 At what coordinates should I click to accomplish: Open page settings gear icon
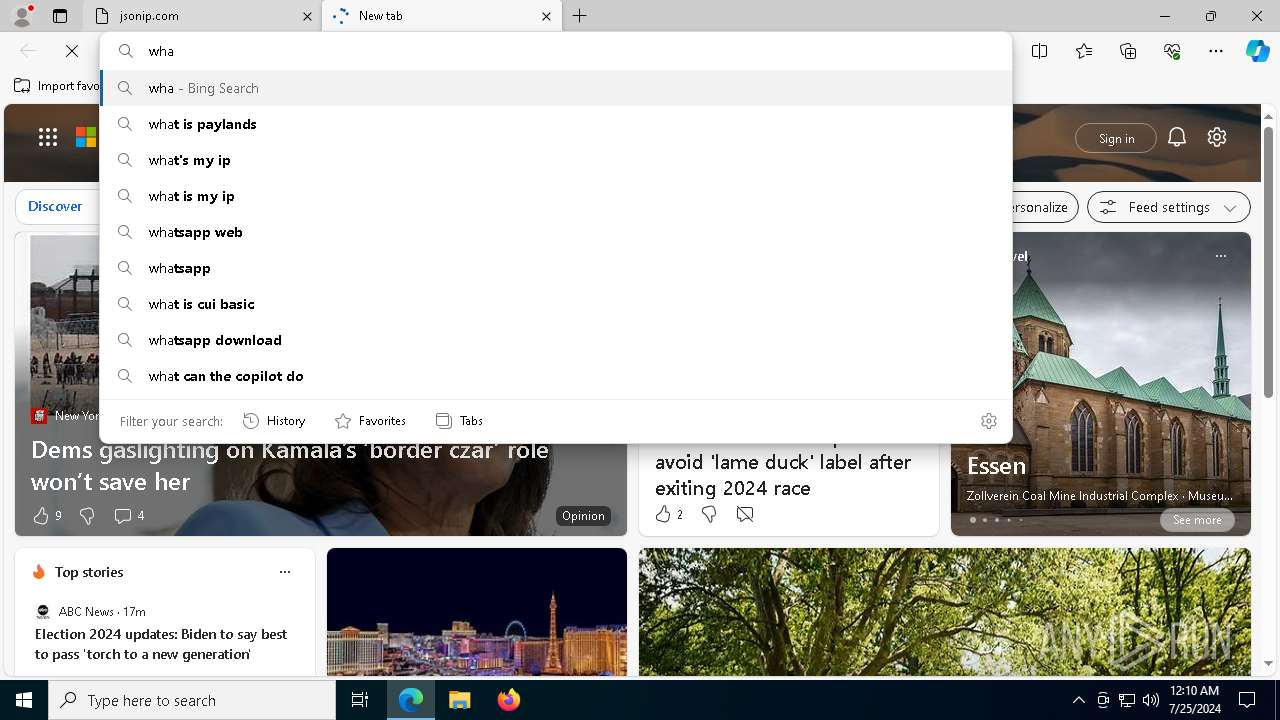point(1217,138)
